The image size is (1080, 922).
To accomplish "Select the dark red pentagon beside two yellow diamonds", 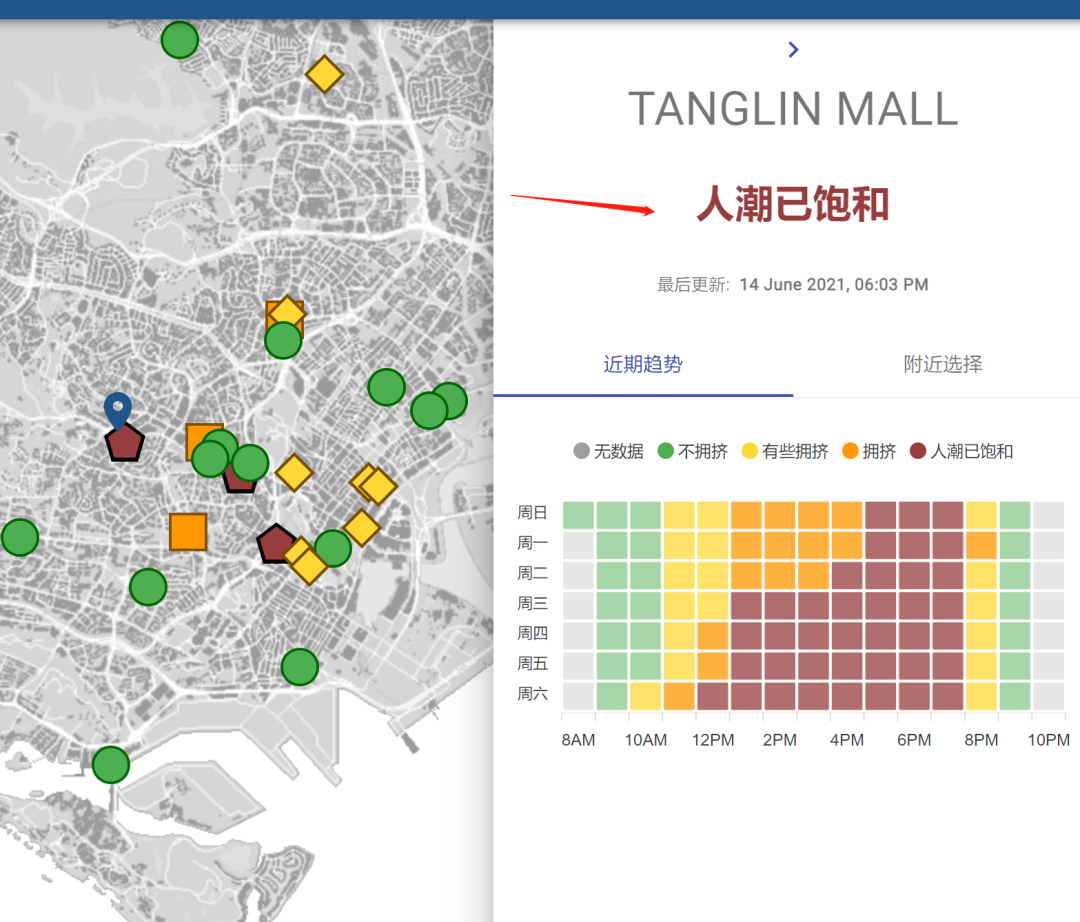I will click(275, 544).
